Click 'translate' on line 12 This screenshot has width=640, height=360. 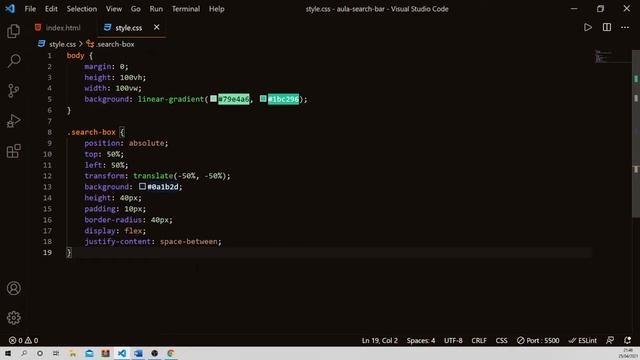153,176
